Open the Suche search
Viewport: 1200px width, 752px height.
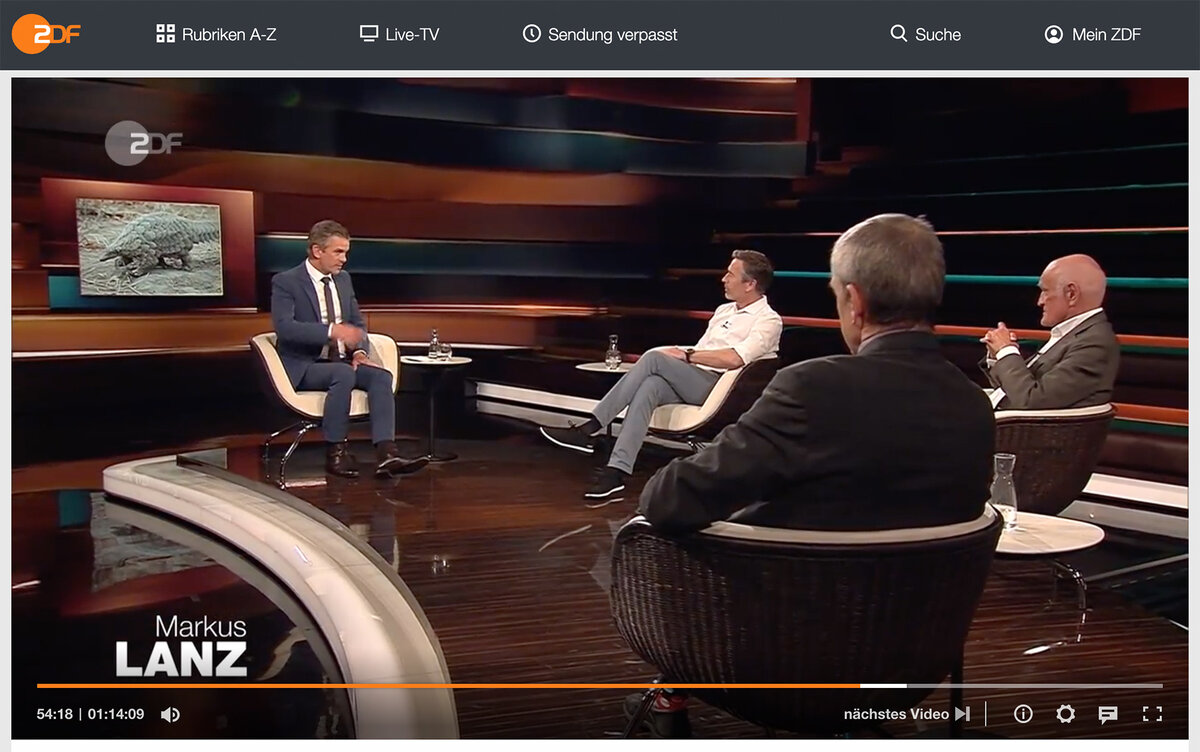[x=925, y=34]
